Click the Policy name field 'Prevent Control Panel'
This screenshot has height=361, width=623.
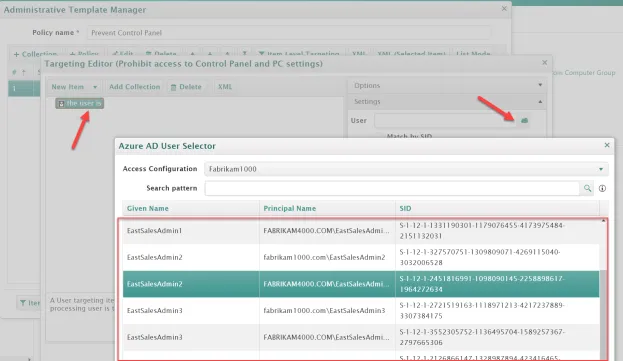(288, 33)
